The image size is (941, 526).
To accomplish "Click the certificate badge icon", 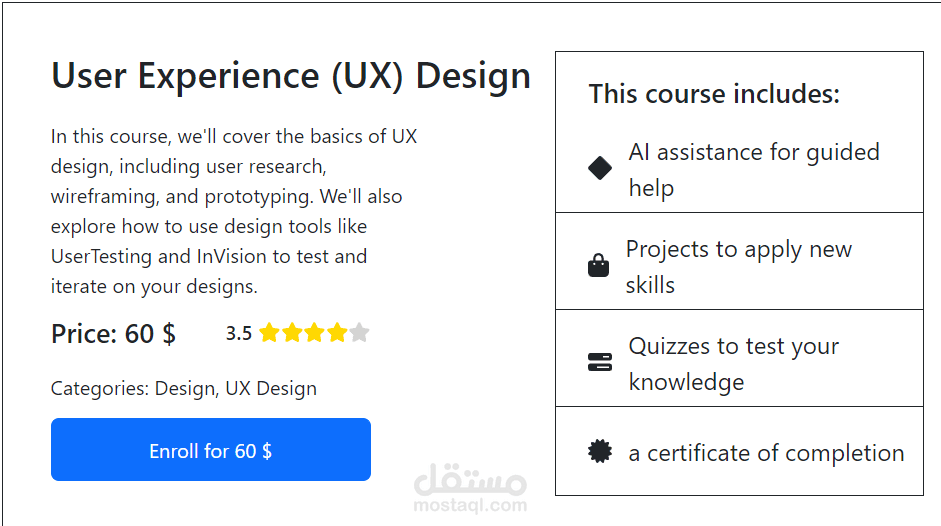I will pos(600,452).
